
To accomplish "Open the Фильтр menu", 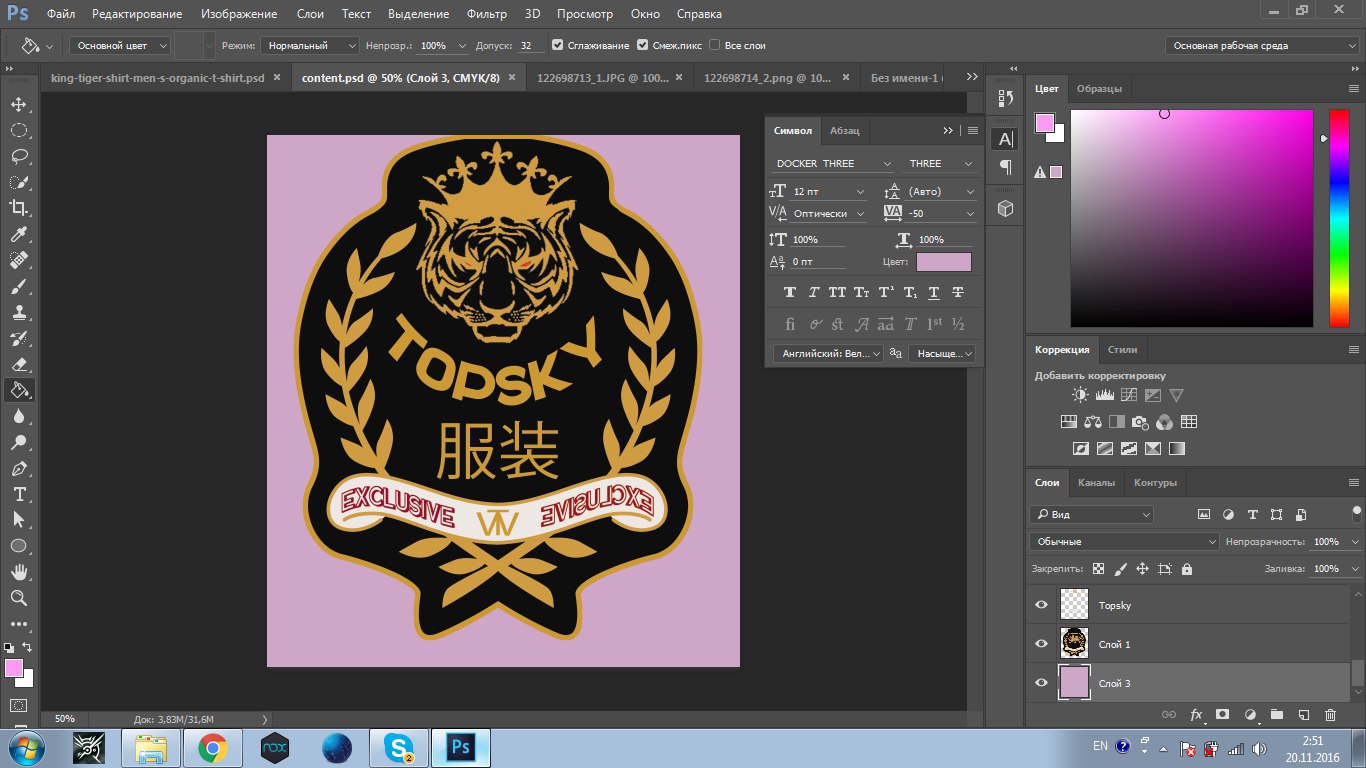I will (486, 14).
